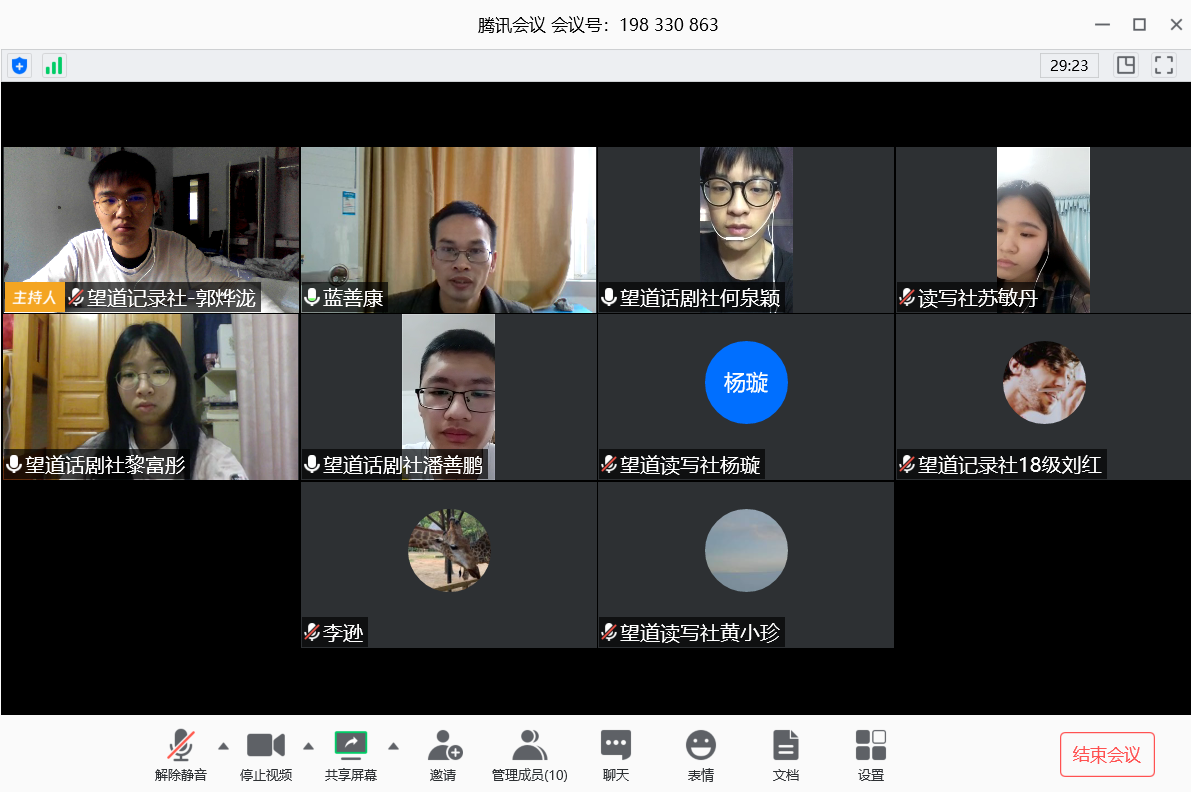Image resolution: width=1191 pixels, height=792 pixels.
Task: Click the name label 望道记录社18级刘红
Action: (x=1009, y=465)
